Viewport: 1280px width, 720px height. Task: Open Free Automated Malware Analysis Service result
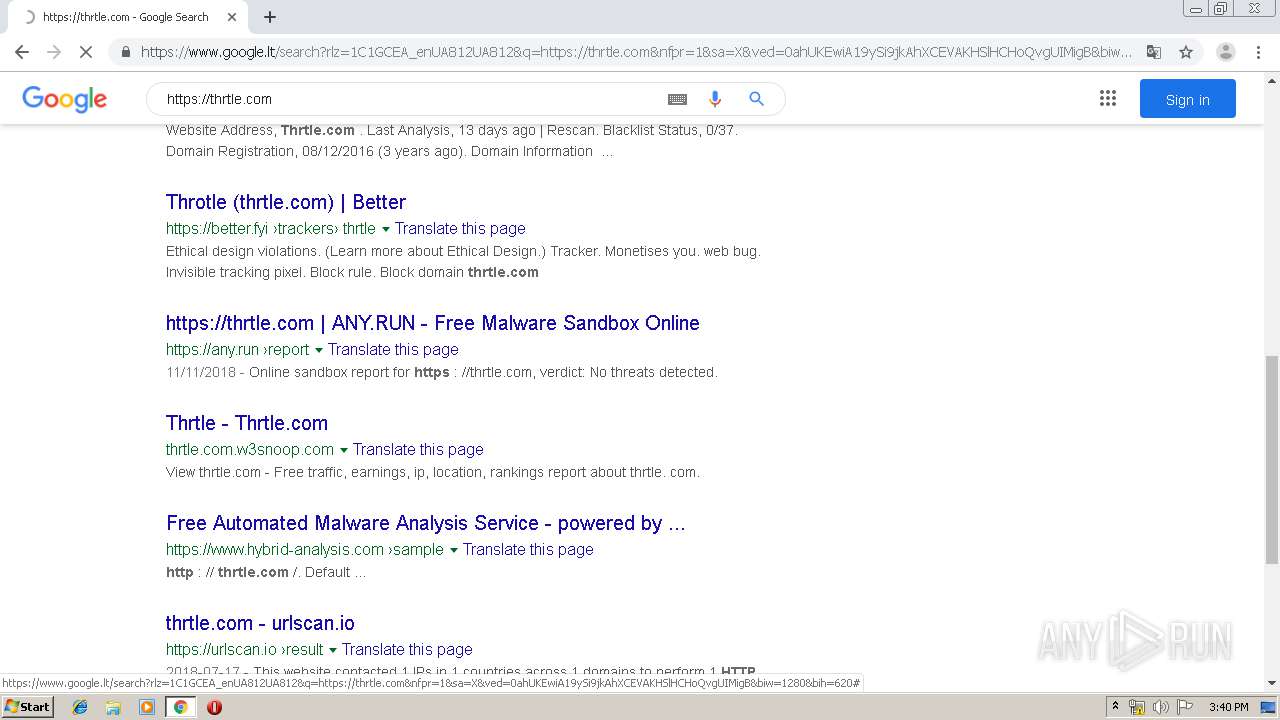[x=426, y=523]
